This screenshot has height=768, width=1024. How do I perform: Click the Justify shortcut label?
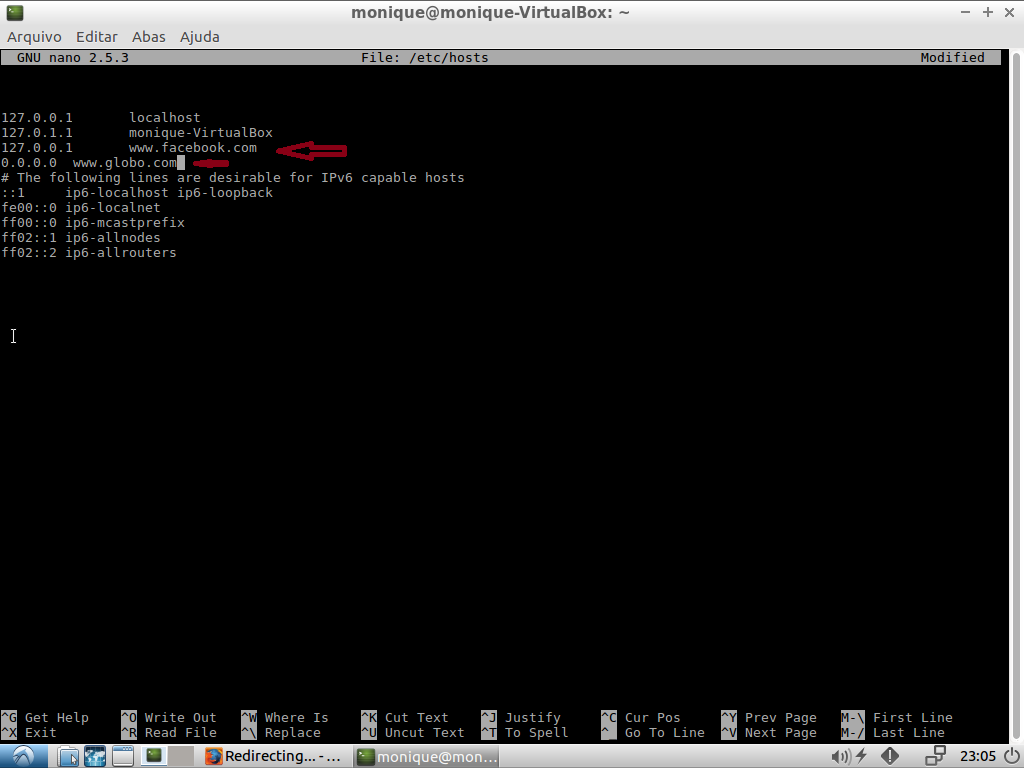point(532,718)
